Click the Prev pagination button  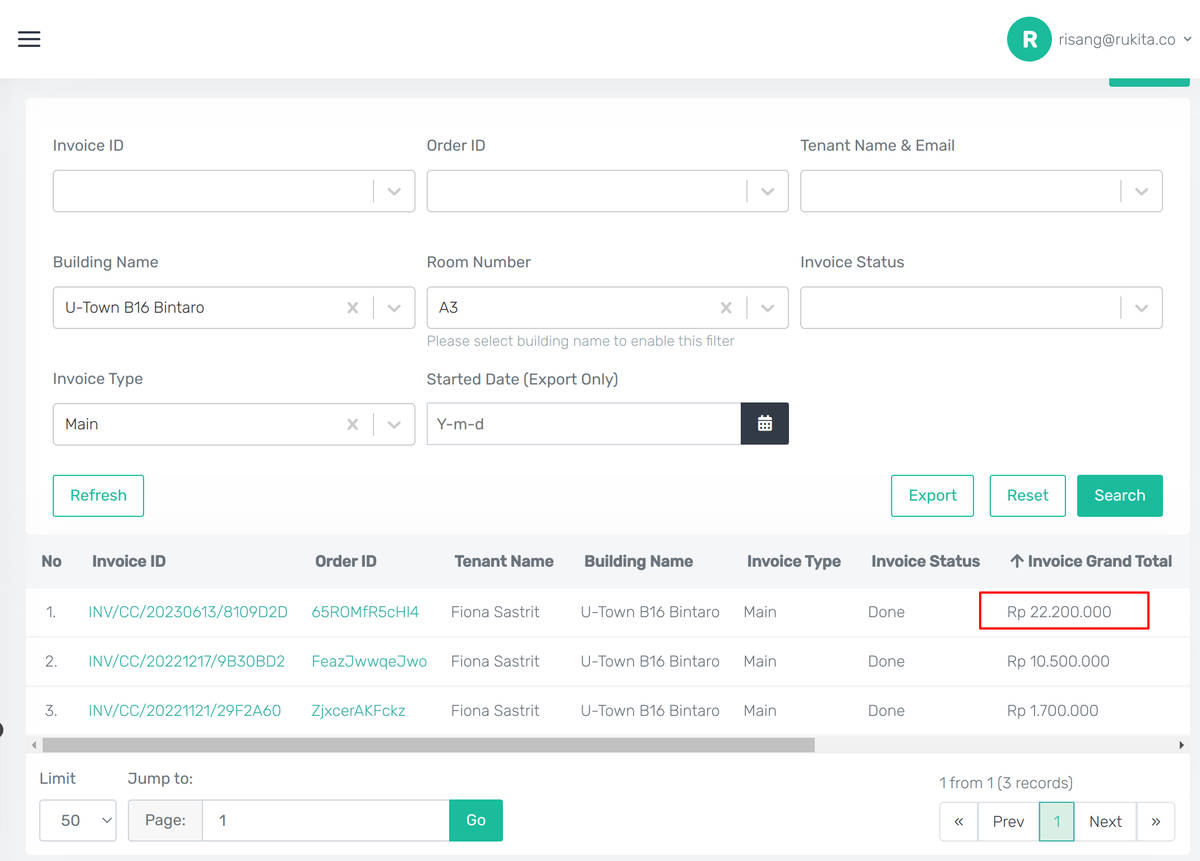(x=1008, y=821)
